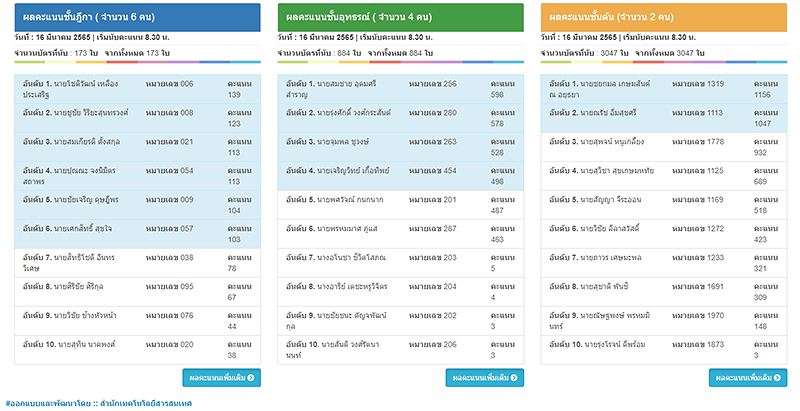Click the row with หมายเลข 201
This screenshot has width=800, height=411.
pos(400,205)
